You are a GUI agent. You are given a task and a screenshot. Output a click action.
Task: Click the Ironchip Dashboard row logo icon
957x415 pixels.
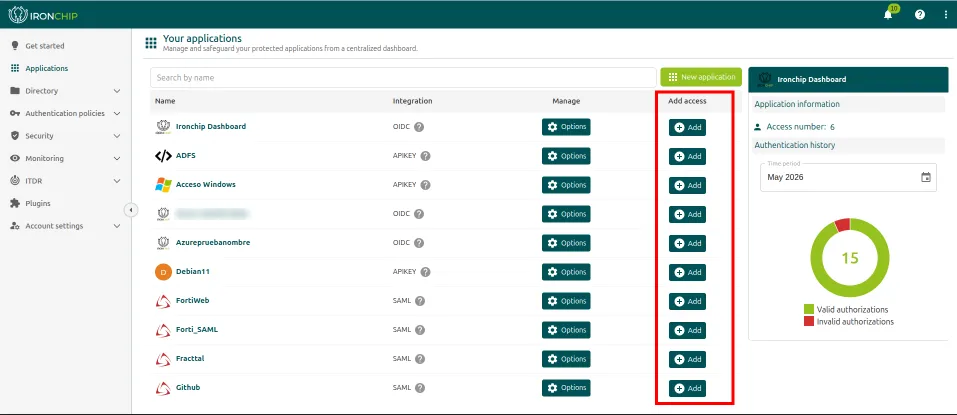click(x=163, y=126)
